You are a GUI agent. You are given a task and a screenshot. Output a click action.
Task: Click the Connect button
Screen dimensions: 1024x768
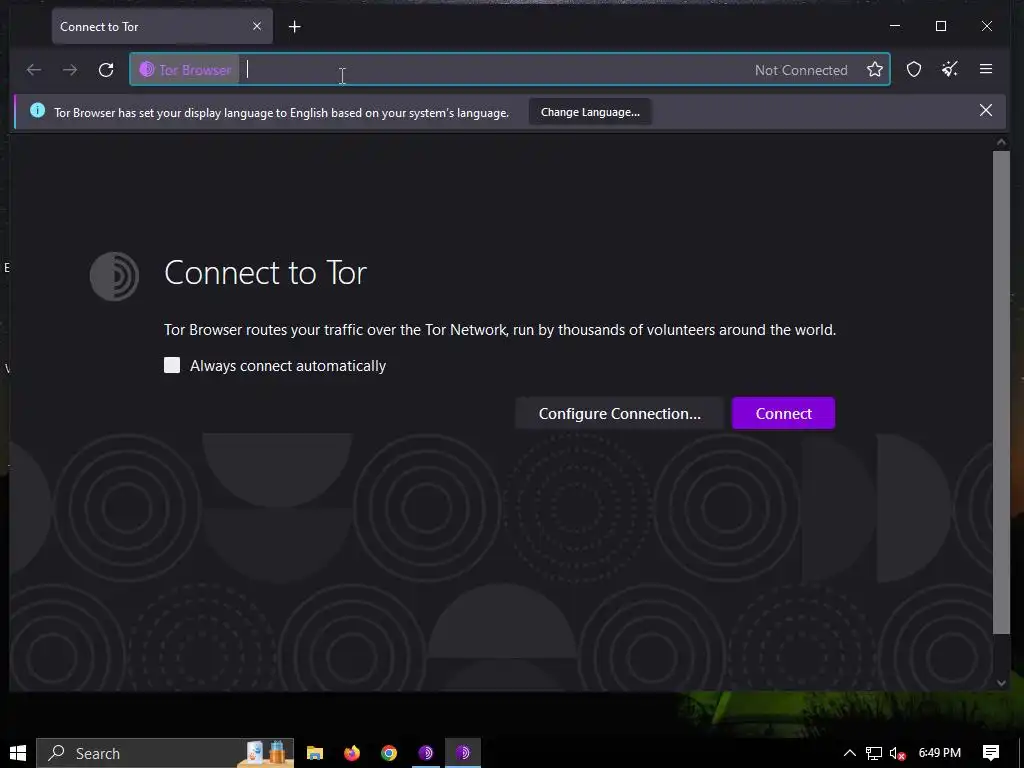[783, 413]
